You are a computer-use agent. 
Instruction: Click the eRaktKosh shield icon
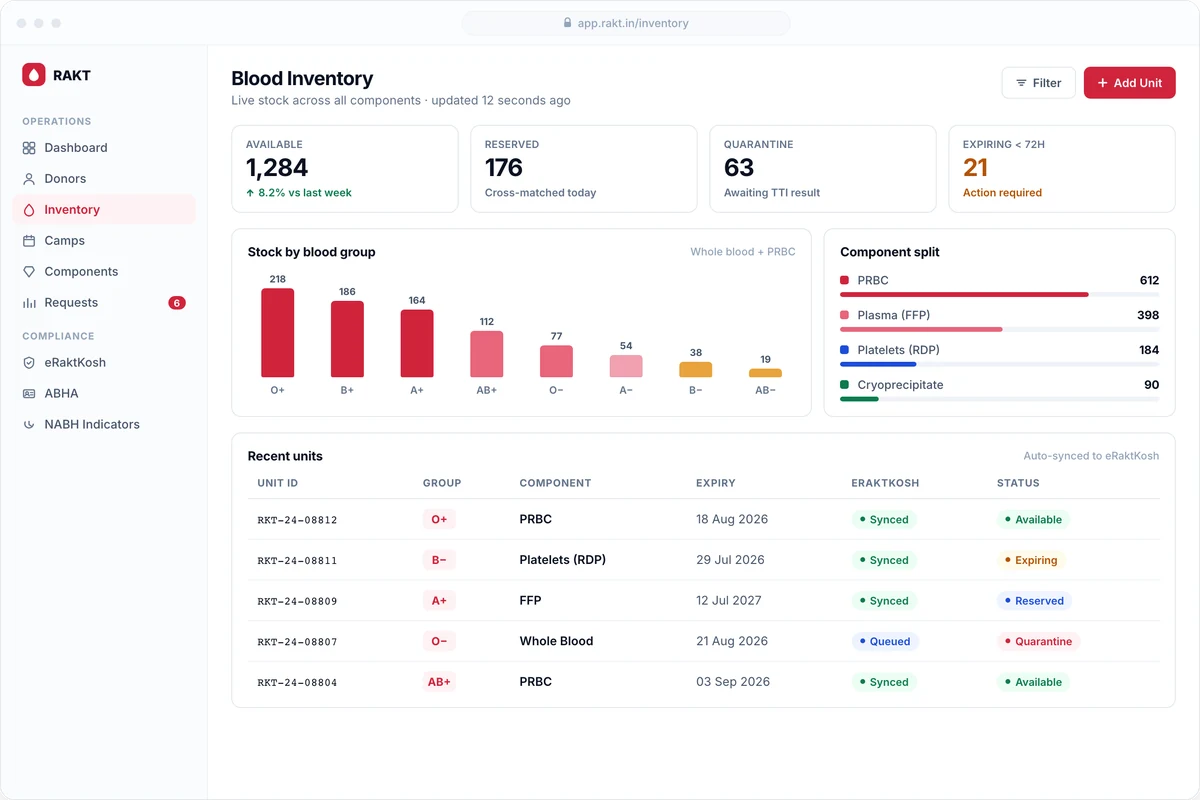tap(29, 363)
